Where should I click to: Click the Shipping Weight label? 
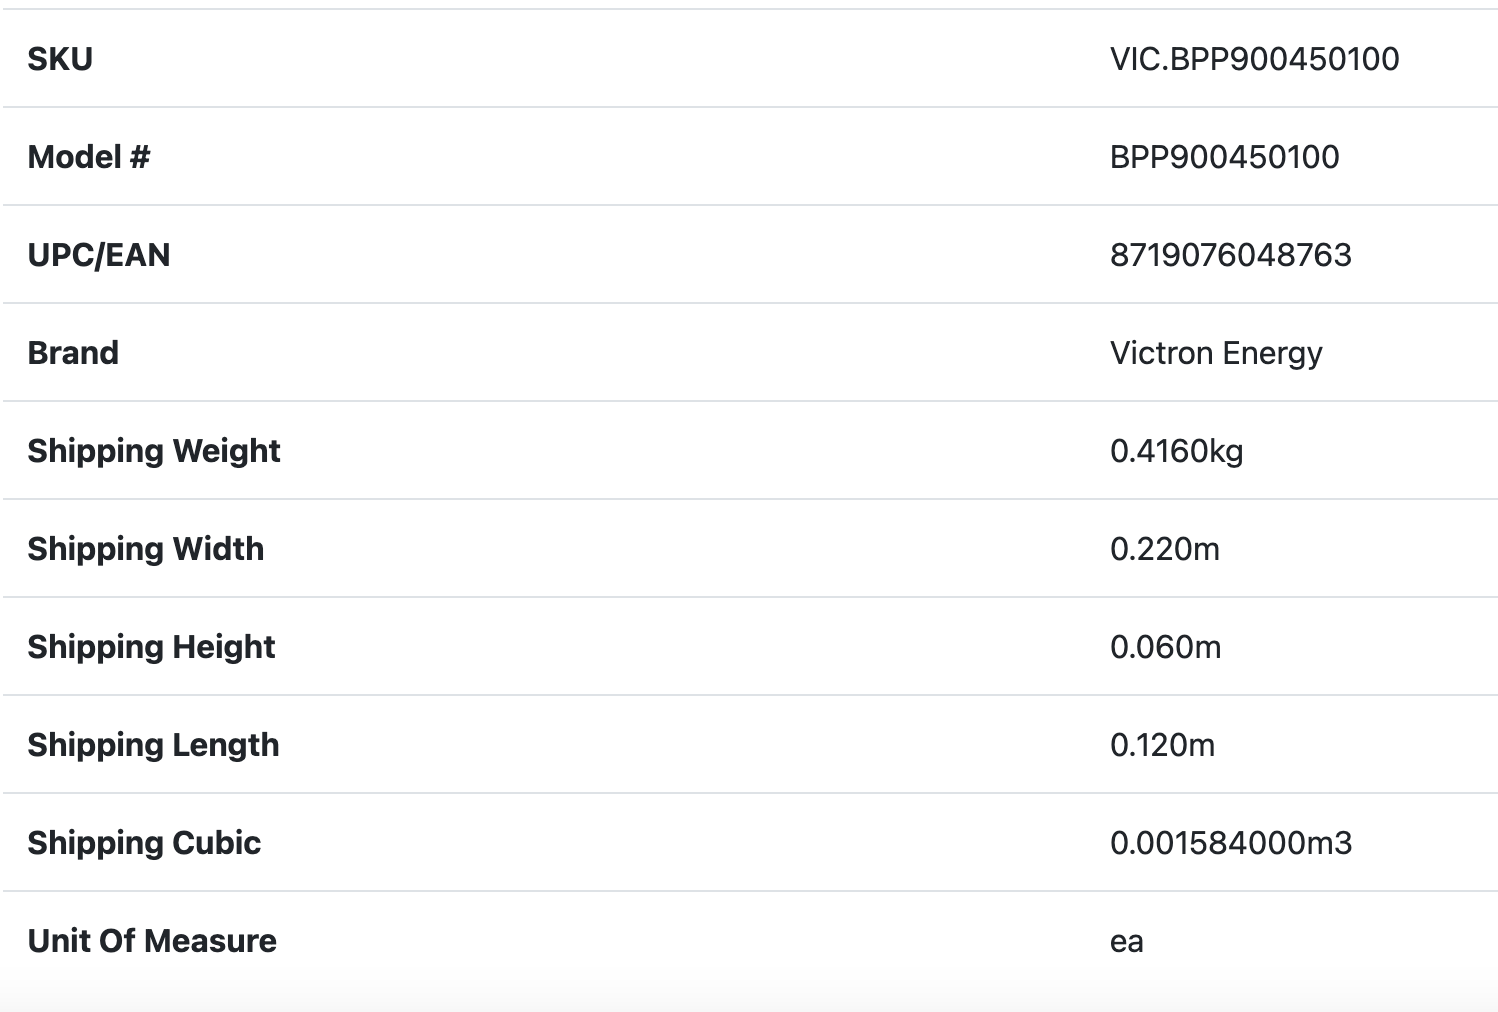(154, 451)
